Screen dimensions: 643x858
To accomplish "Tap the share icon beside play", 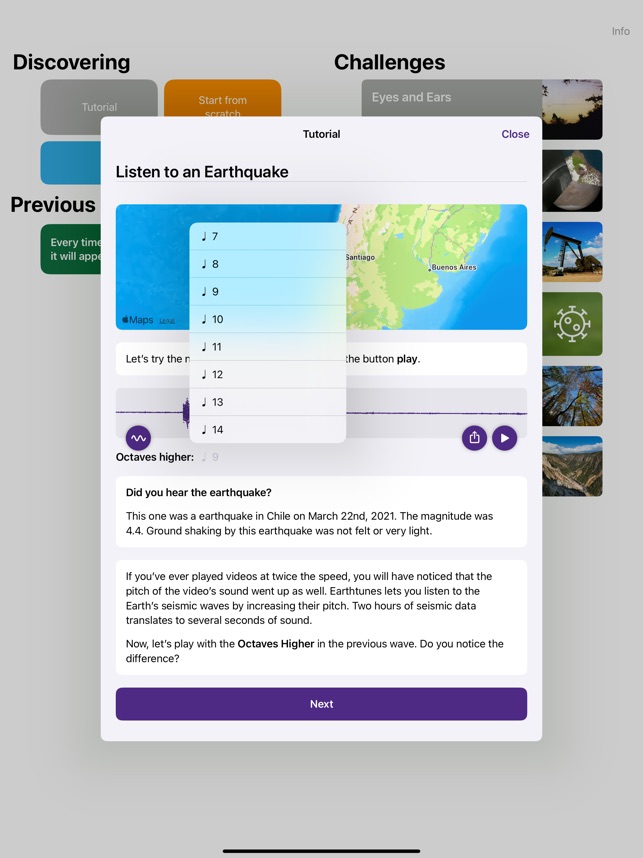I will tap(474, 438).
